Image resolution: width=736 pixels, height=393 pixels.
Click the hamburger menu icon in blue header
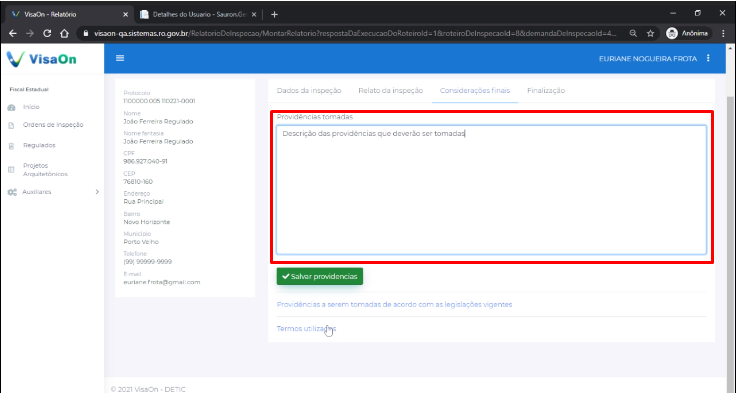point(120,58)
